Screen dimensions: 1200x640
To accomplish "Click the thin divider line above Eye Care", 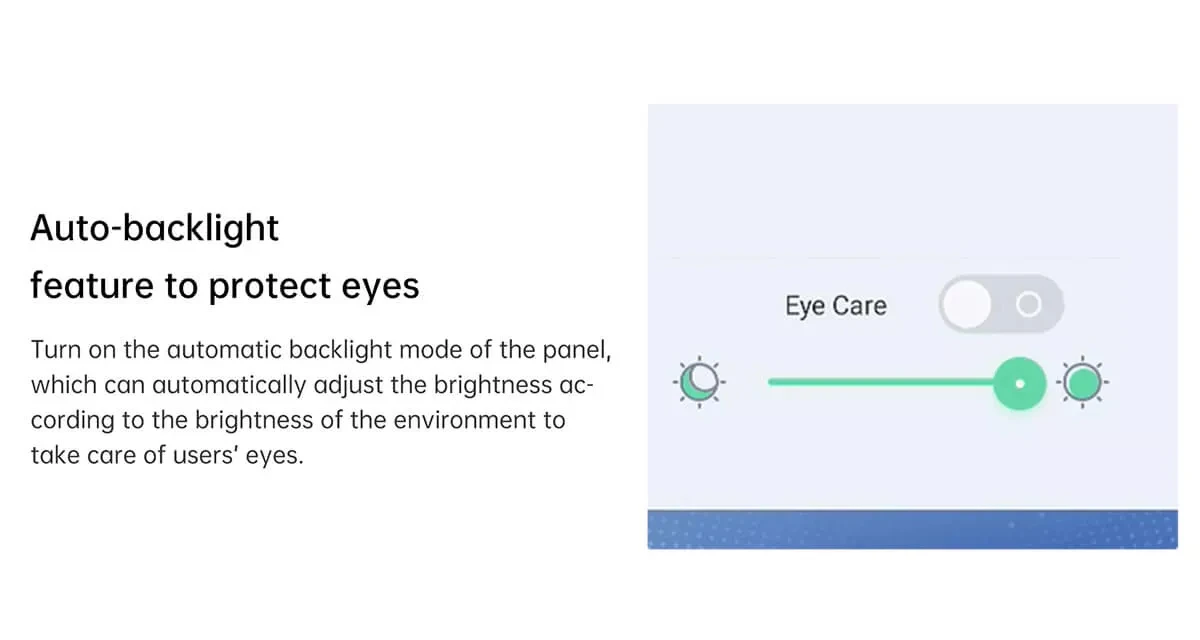I will coord(900,257).
